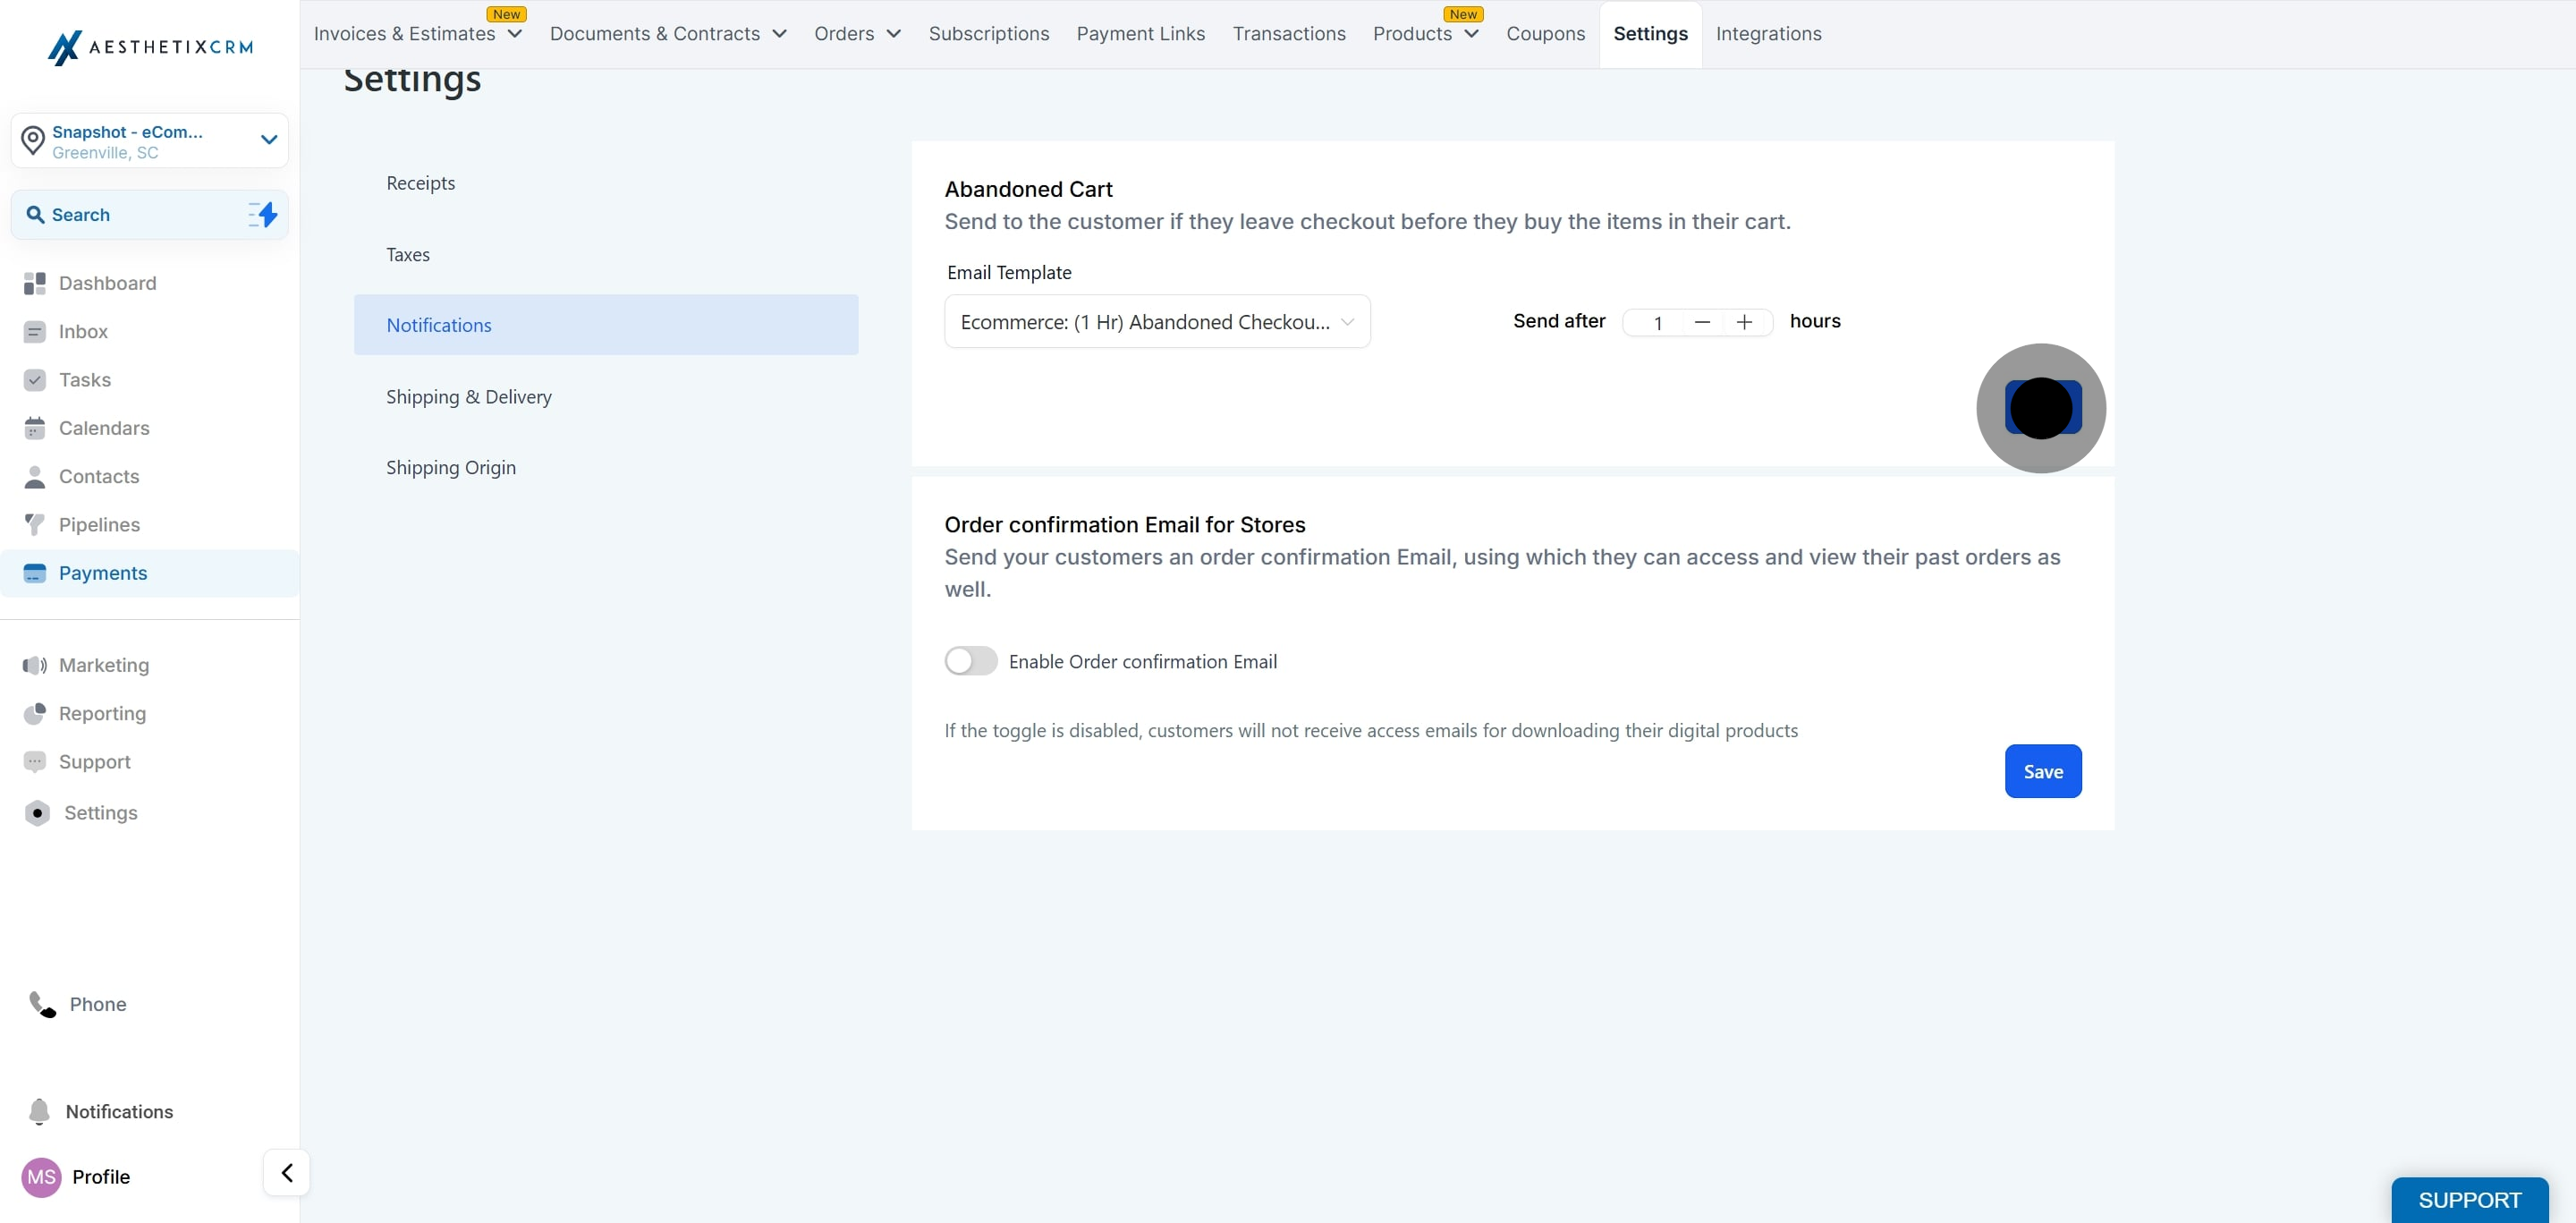This screenshot has height=1223, width=2576.
Task: Click the Dashboard icon in sidebar
Action: pyautogui.click(x=35, y=284)
